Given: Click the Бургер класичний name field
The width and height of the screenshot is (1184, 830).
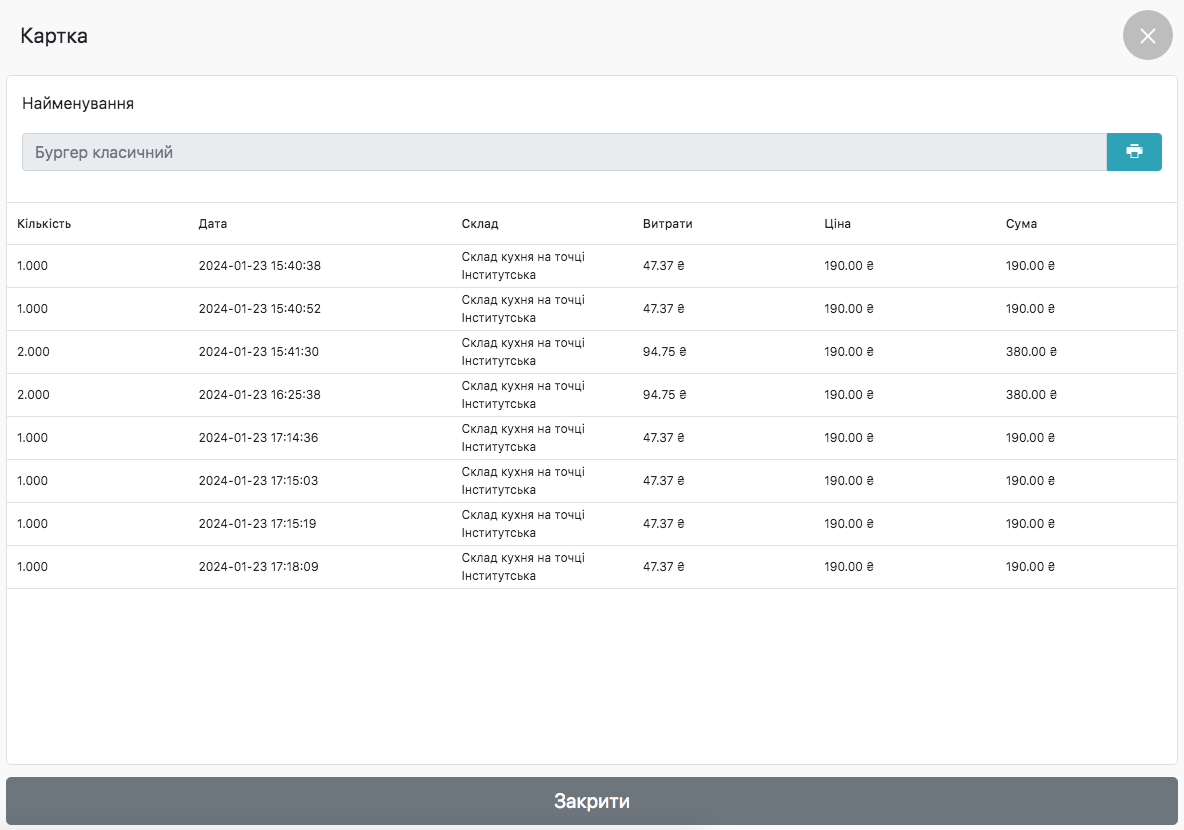Looking at the screenshot, I should [x=563, y=152].
